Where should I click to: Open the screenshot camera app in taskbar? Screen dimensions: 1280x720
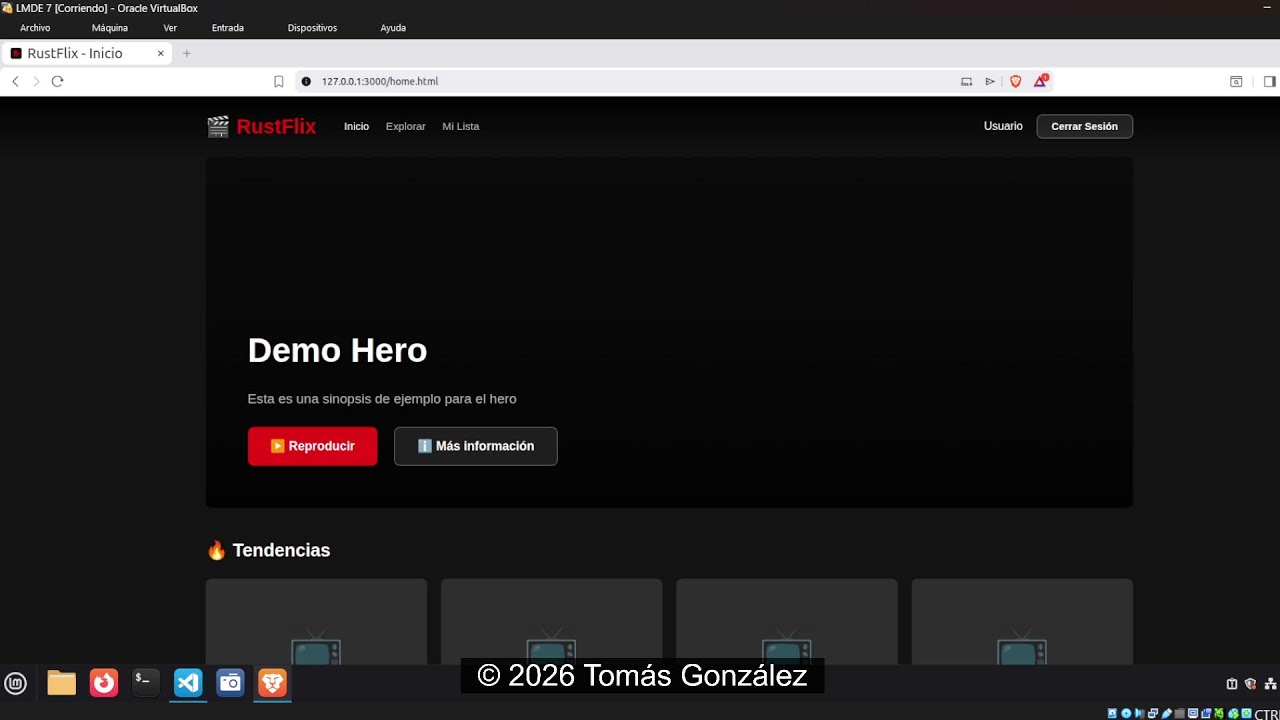(230, 683)
